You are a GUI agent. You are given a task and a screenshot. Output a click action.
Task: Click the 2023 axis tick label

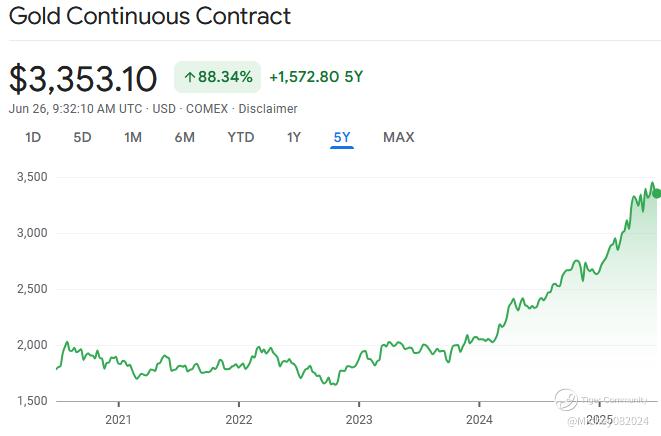[359, 420]
